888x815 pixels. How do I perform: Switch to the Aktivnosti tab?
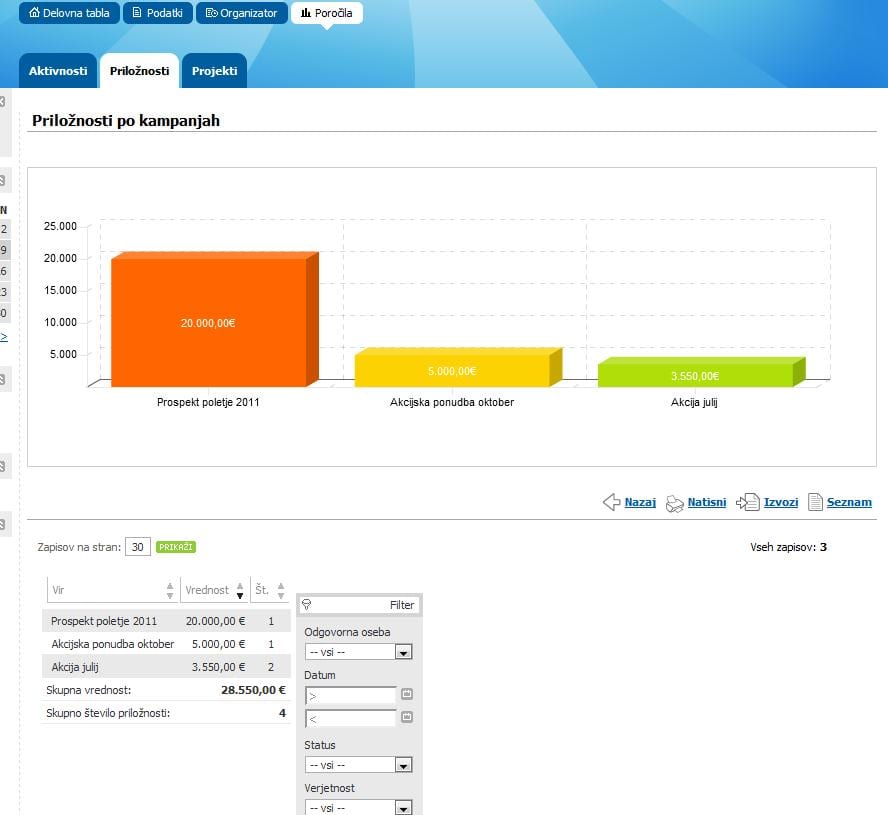pyautogui.click(x=58, y=71)
